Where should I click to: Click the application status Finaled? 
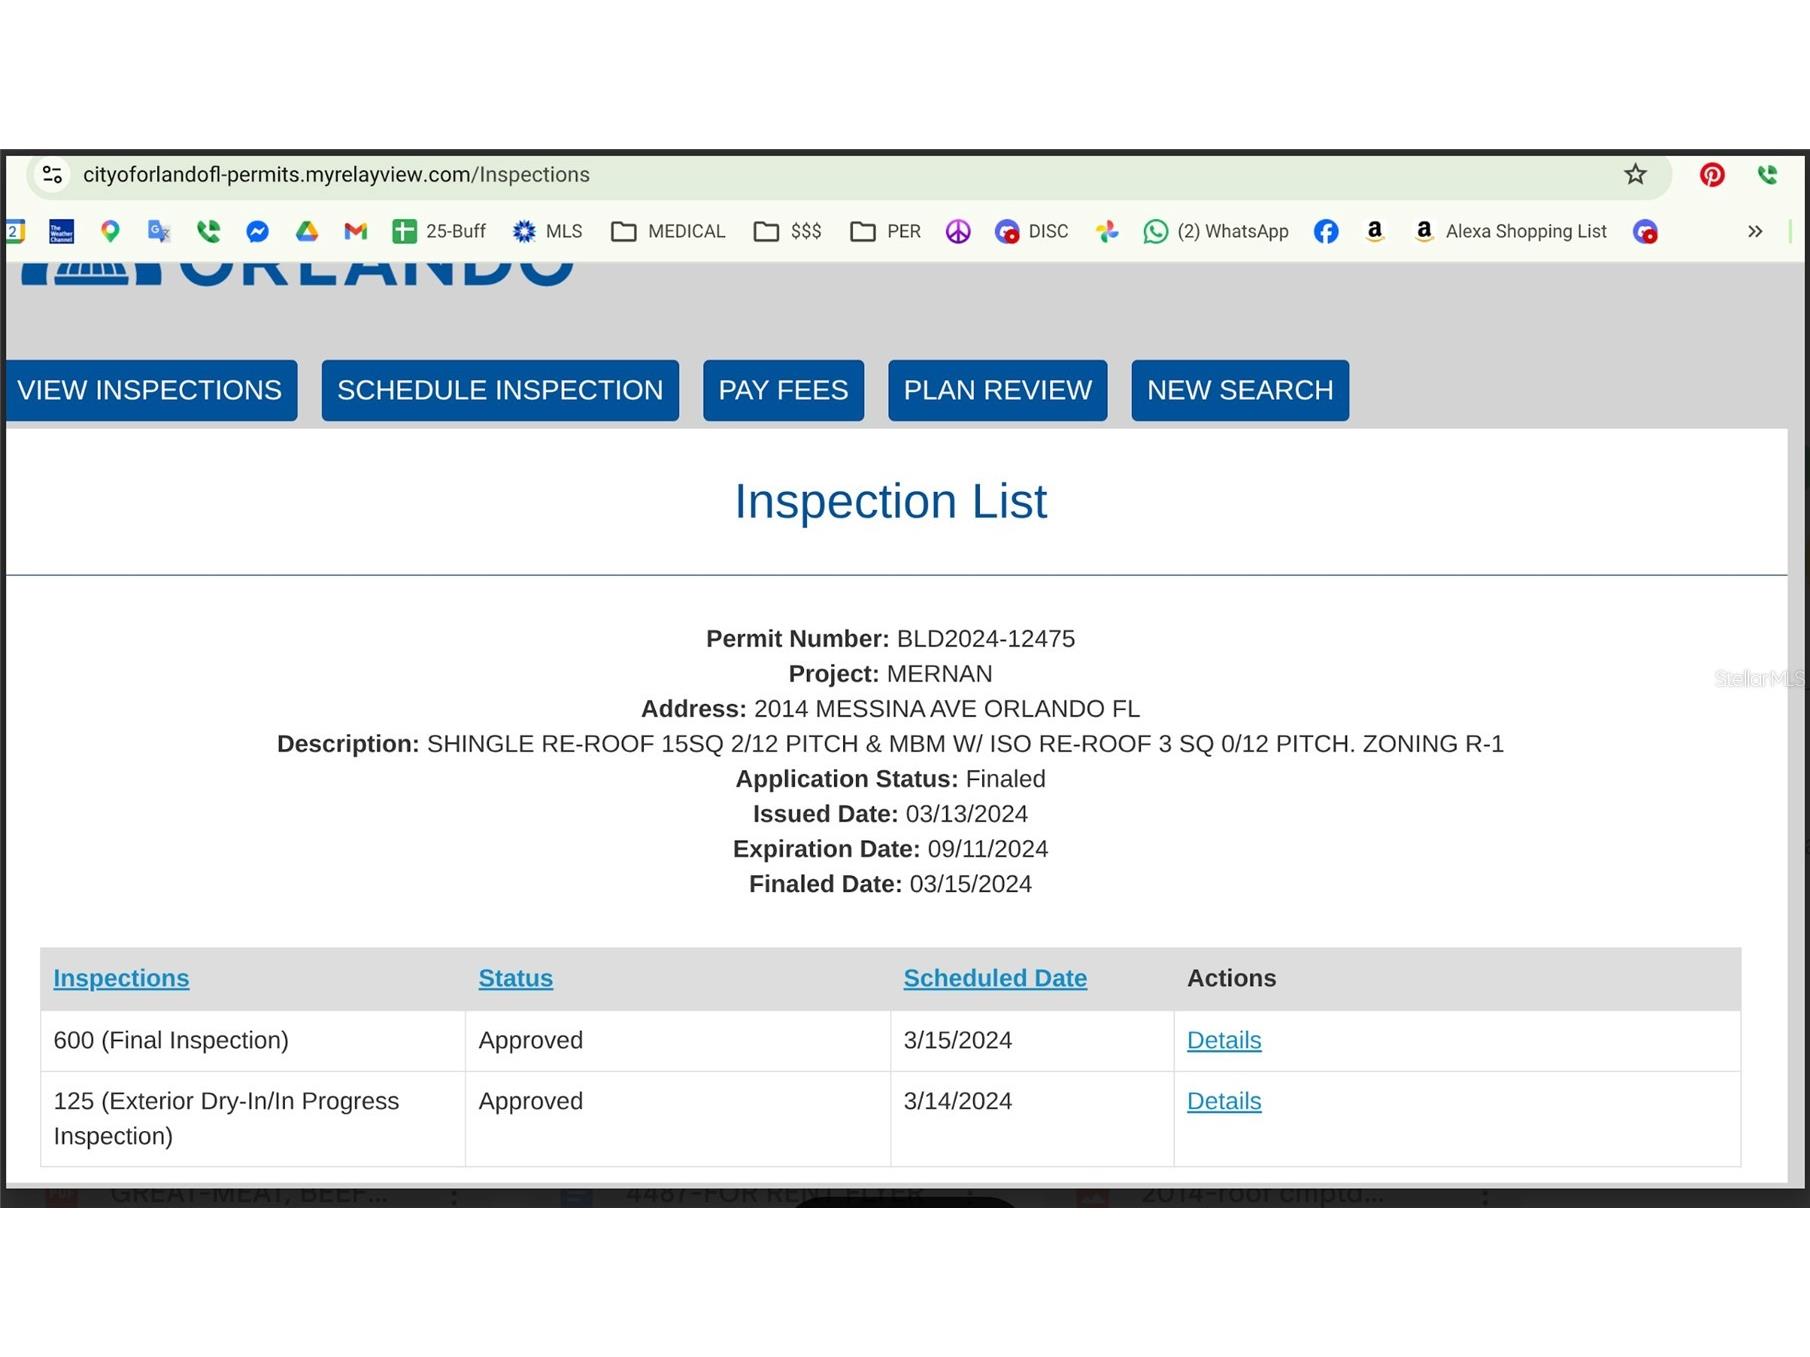tap(1006, 779)
